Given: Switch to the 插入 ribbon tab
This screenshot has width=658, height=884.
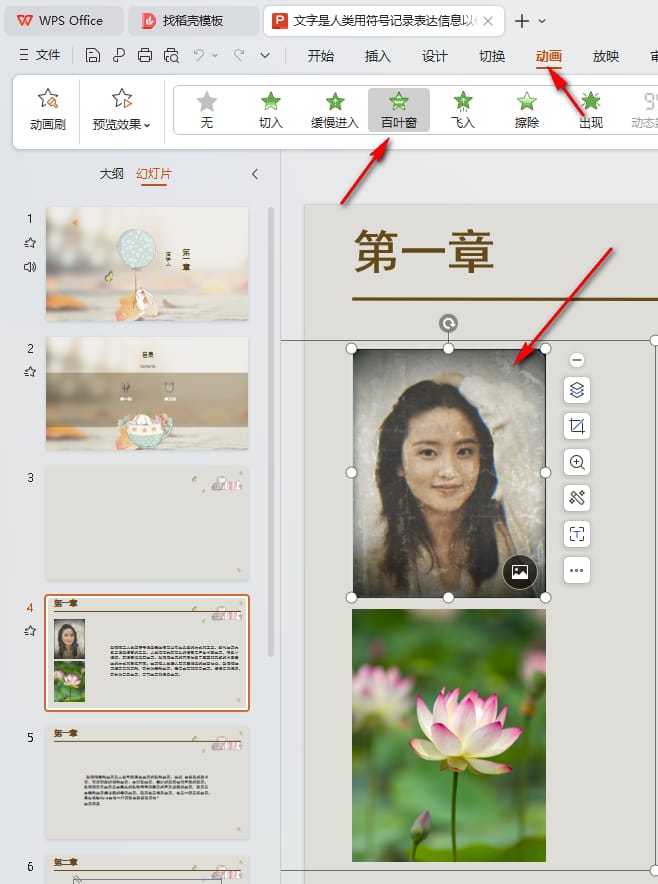Looking at the screenshot, I should point(377,56).
